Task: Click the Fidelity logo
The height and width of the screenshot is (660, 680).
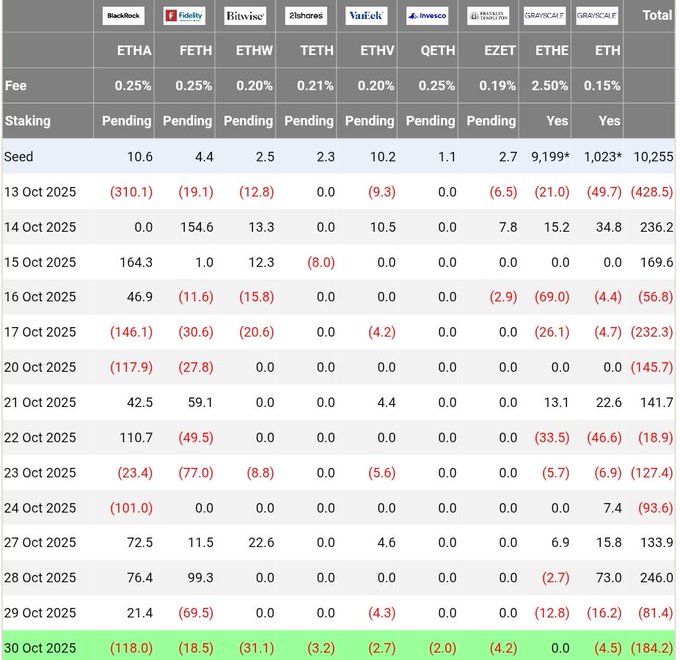Action: point(187,16)
